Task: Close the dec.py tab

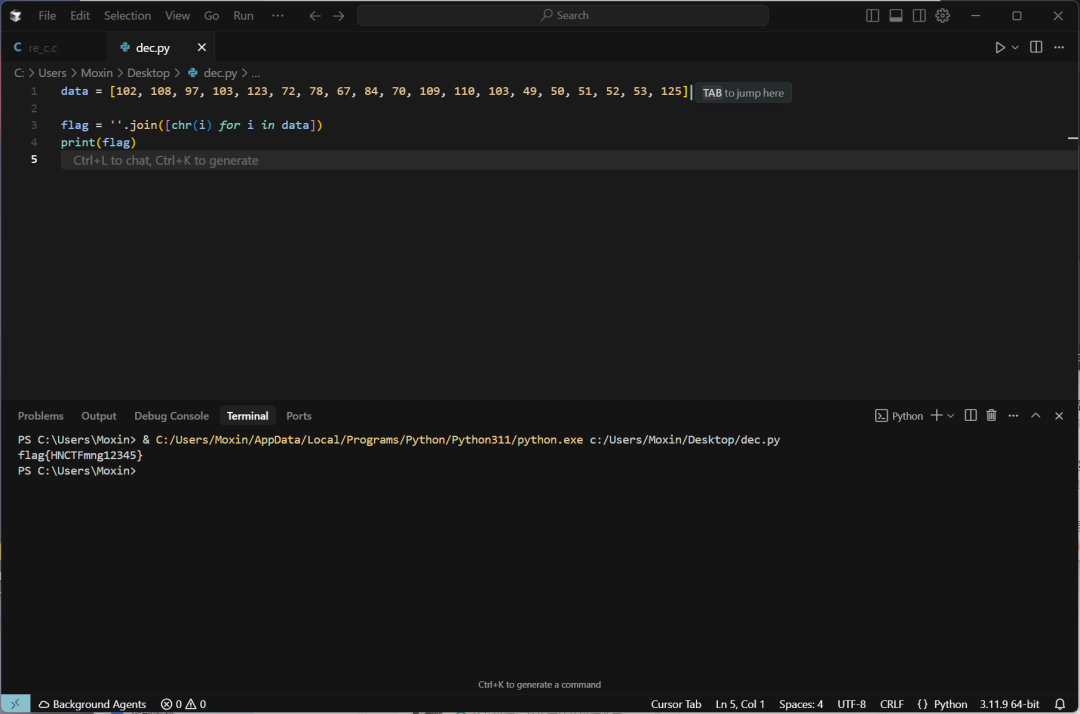Action: pos(202,48)
